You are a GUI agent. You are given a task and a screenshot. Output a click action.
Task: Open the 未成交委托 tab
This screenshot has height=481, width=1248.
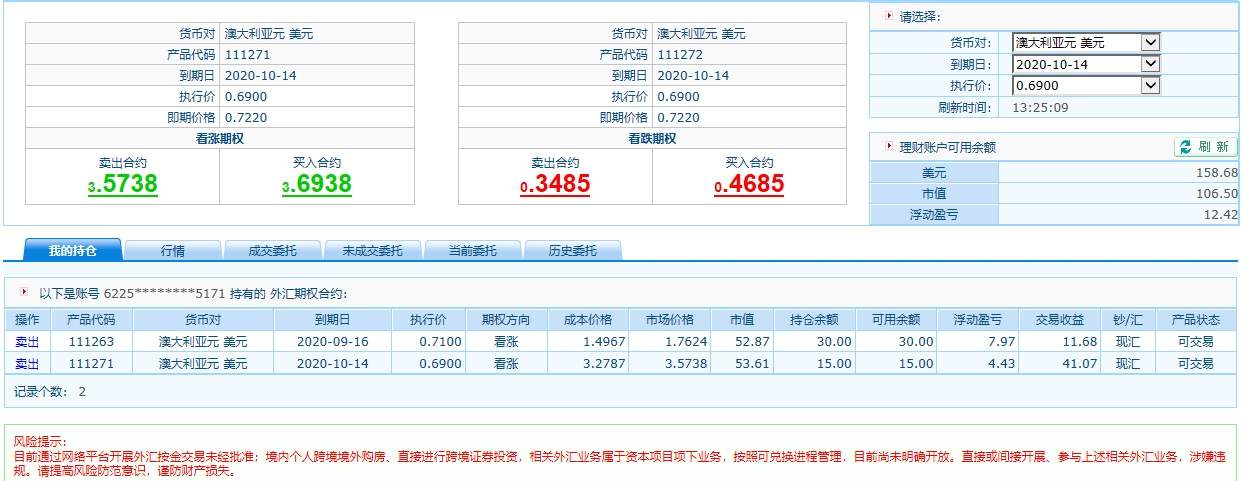(x=372, y=250)
